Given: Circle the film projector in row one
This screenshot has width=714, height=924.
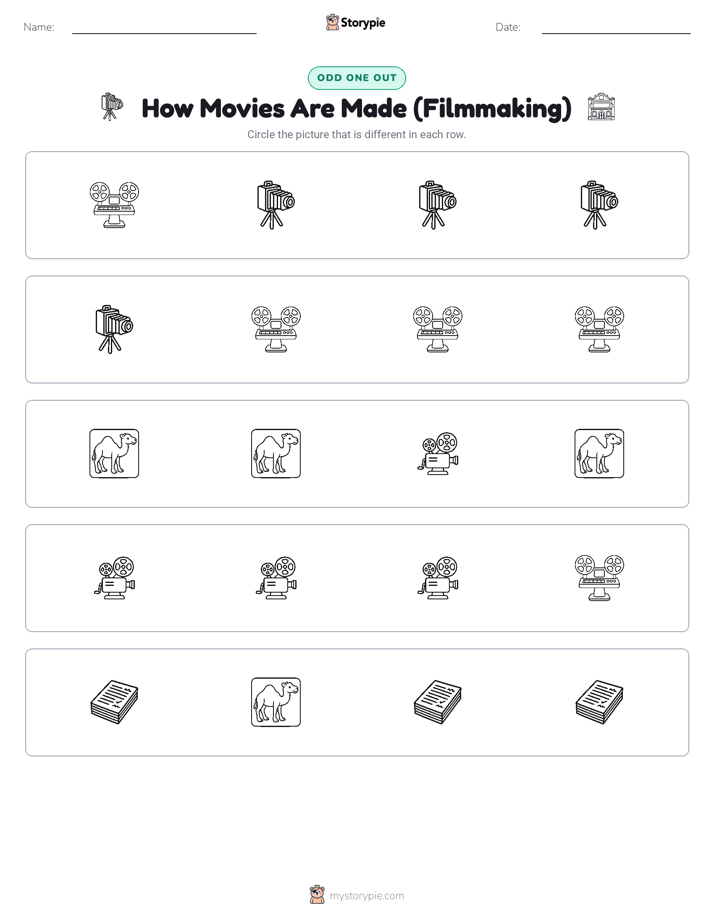Looking at the screenshot, I should [x=114, y=204].
